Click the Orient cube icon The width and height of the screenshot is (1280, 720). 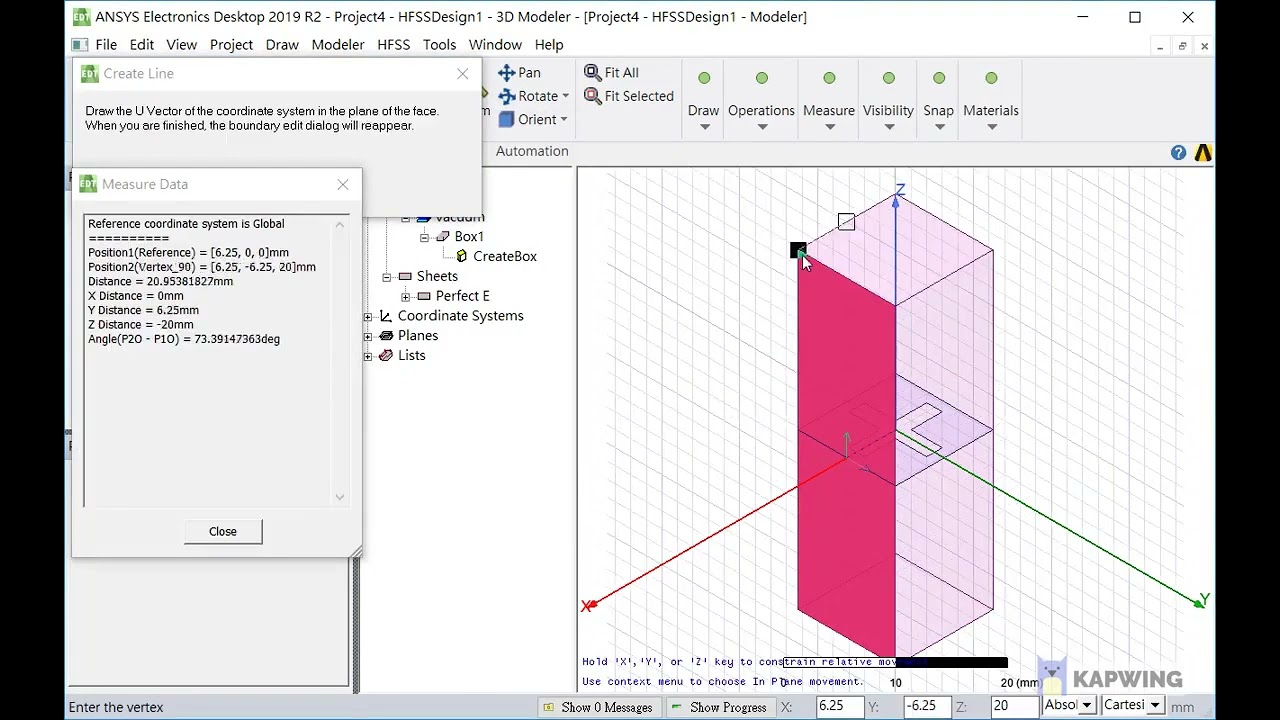[x=506, y=119]
